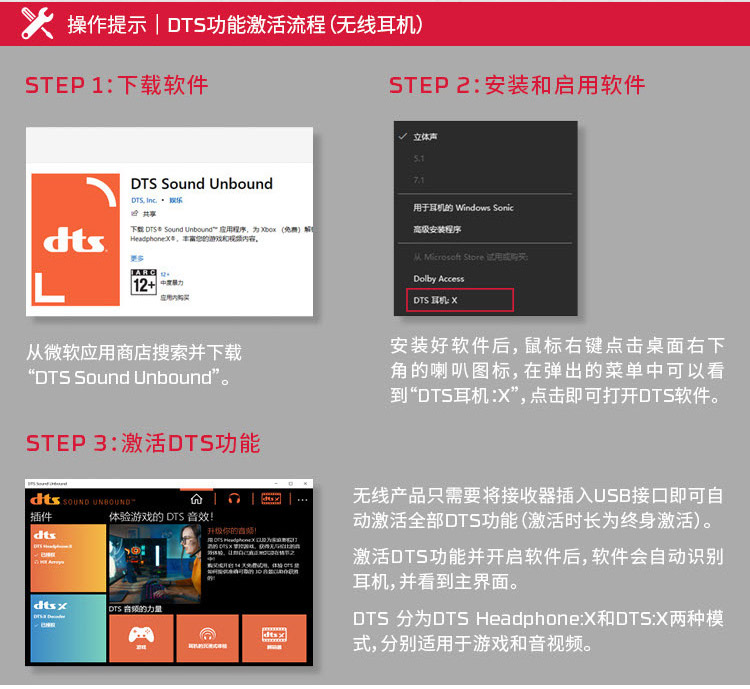Select the 7.1 menu option
This screenshot has height=689, width=750.
pyautogui.click(x=419, y=180)
